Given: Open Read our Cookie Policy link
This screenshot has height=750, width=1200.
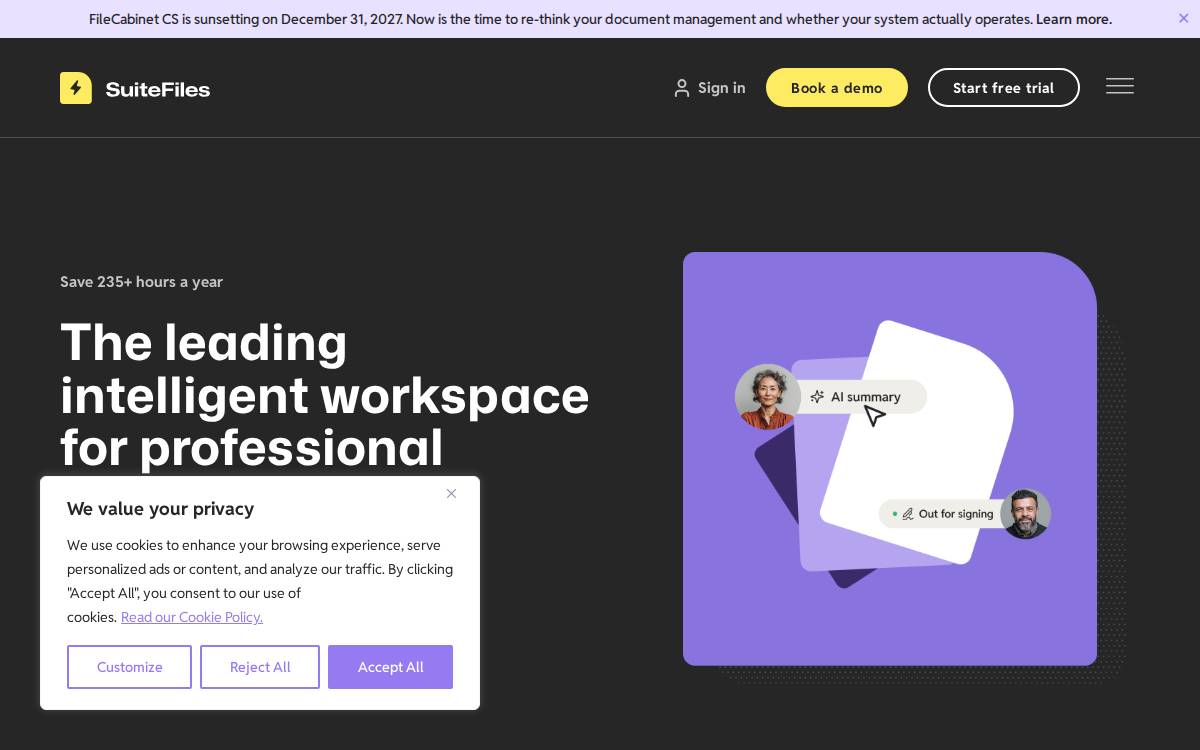Looking at the screenshot, I should pyautogui.click(x=192, y=617).
